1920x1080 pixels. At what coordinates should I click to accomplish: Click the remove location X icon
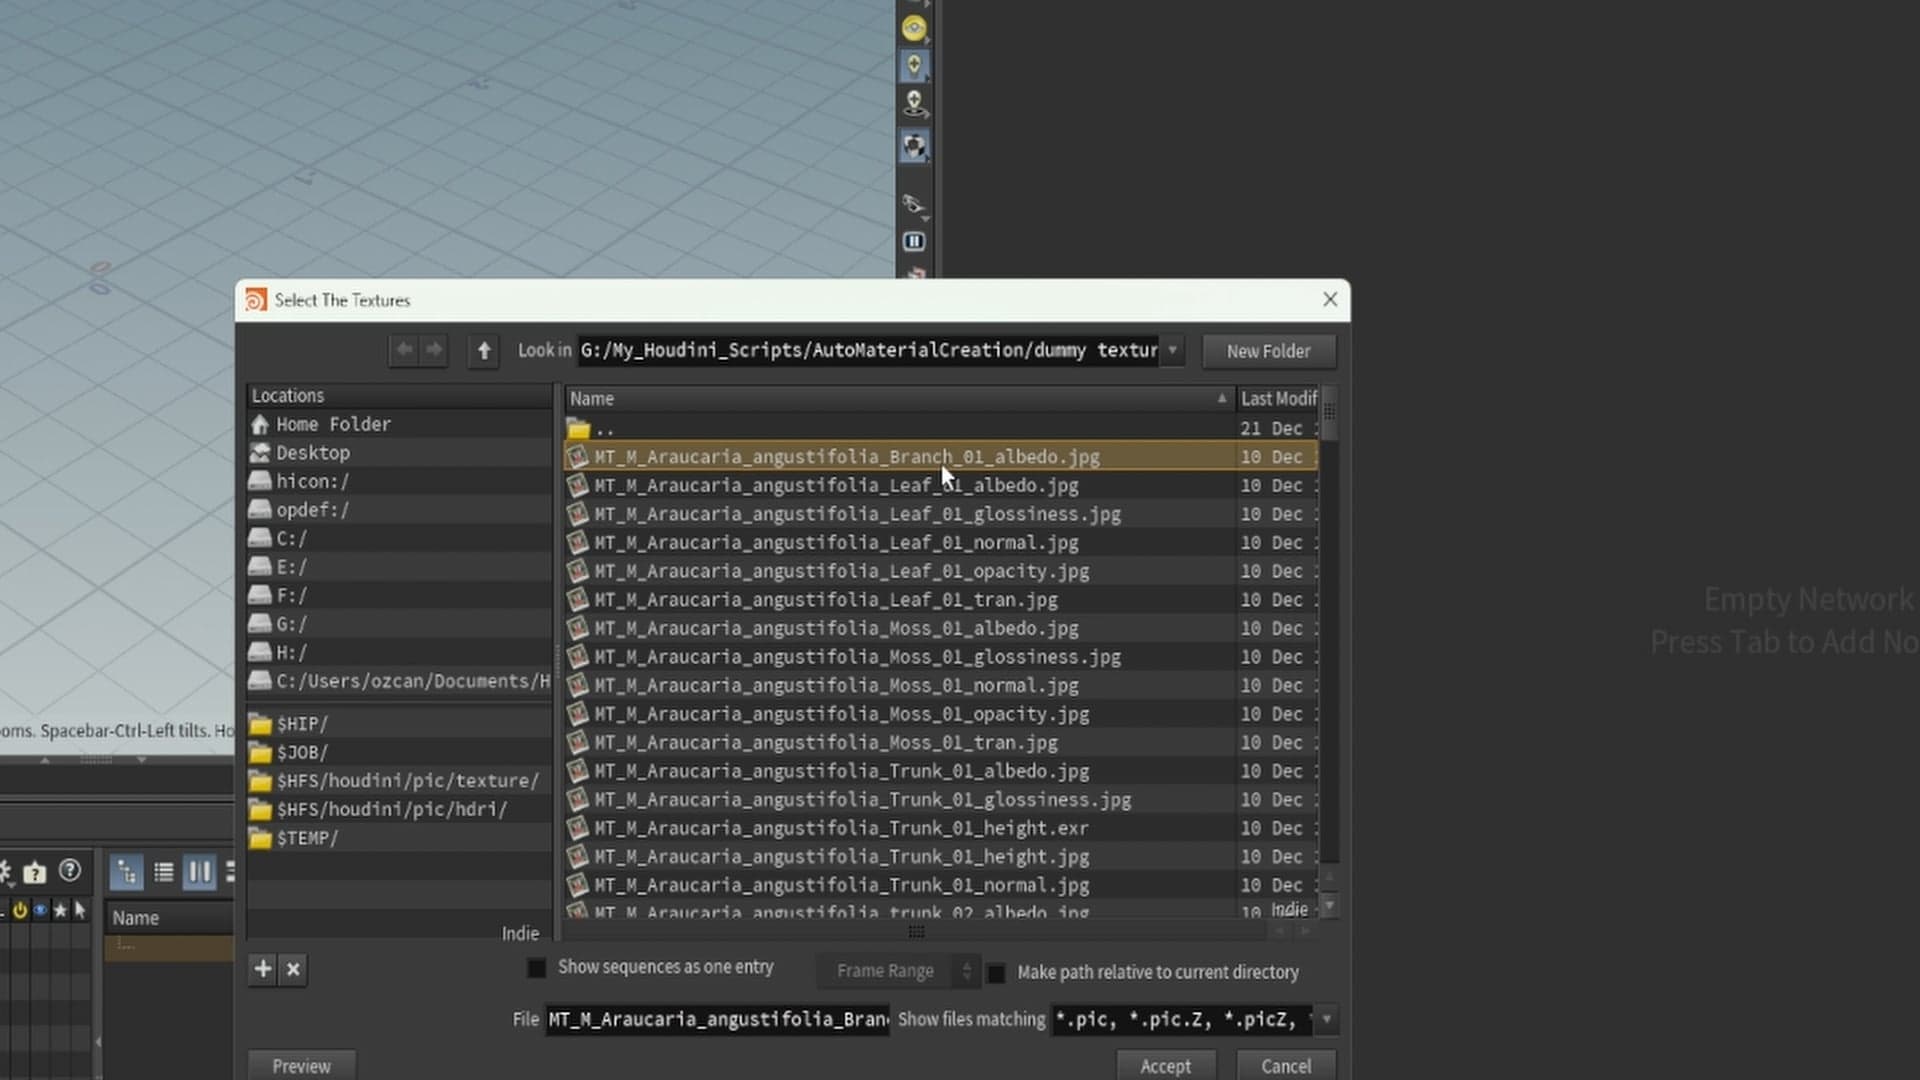pyautogui.click(x=293, y=969)
